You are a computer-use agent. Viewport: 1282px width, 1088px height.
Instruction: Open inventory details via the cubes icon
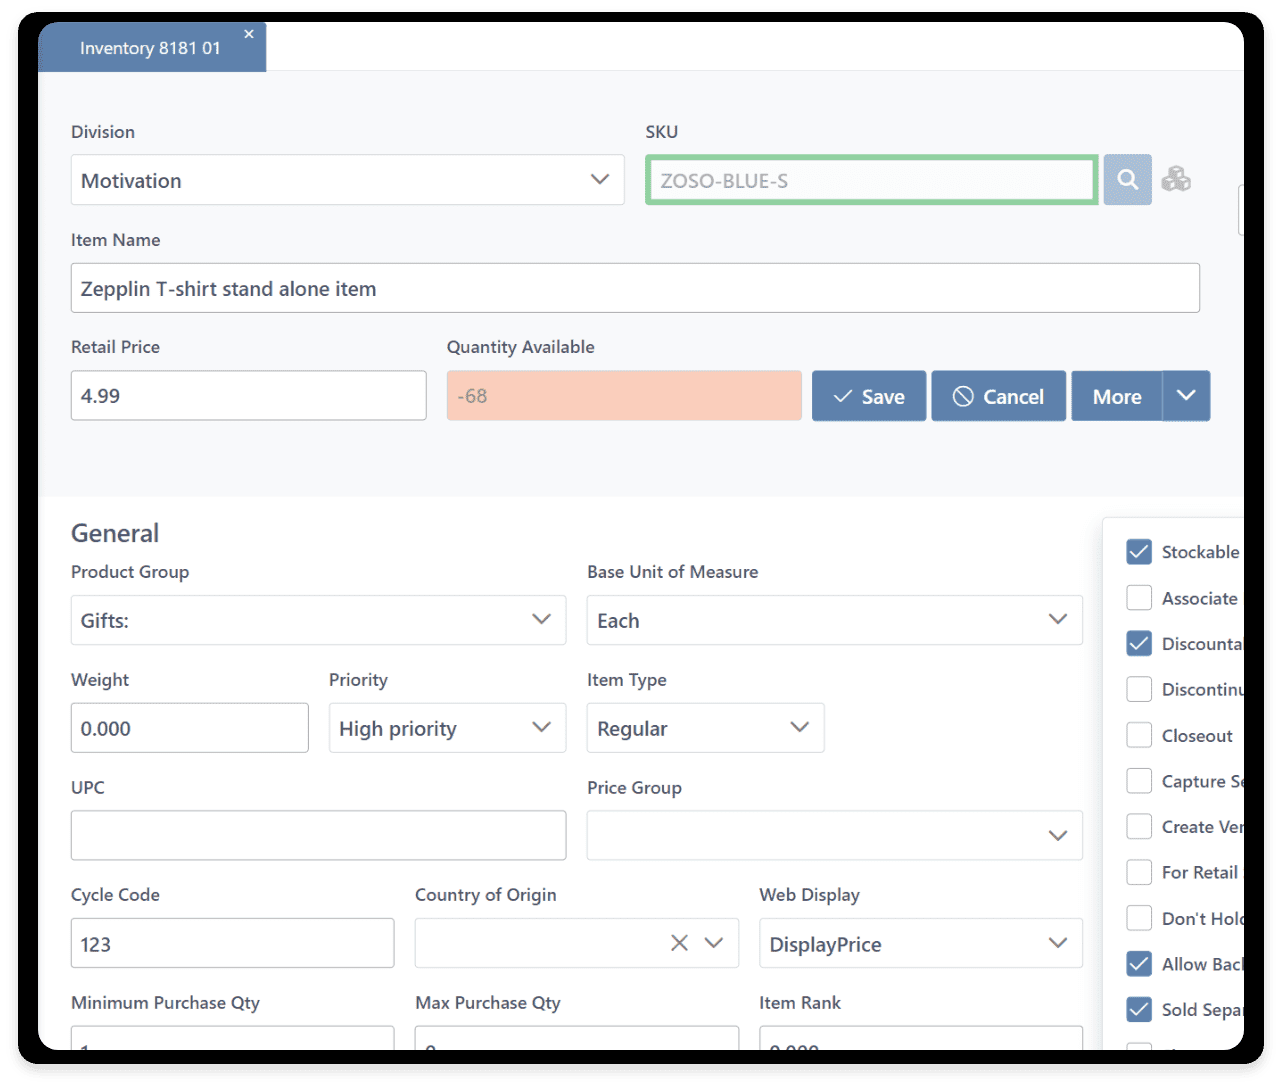[1176, 179]
